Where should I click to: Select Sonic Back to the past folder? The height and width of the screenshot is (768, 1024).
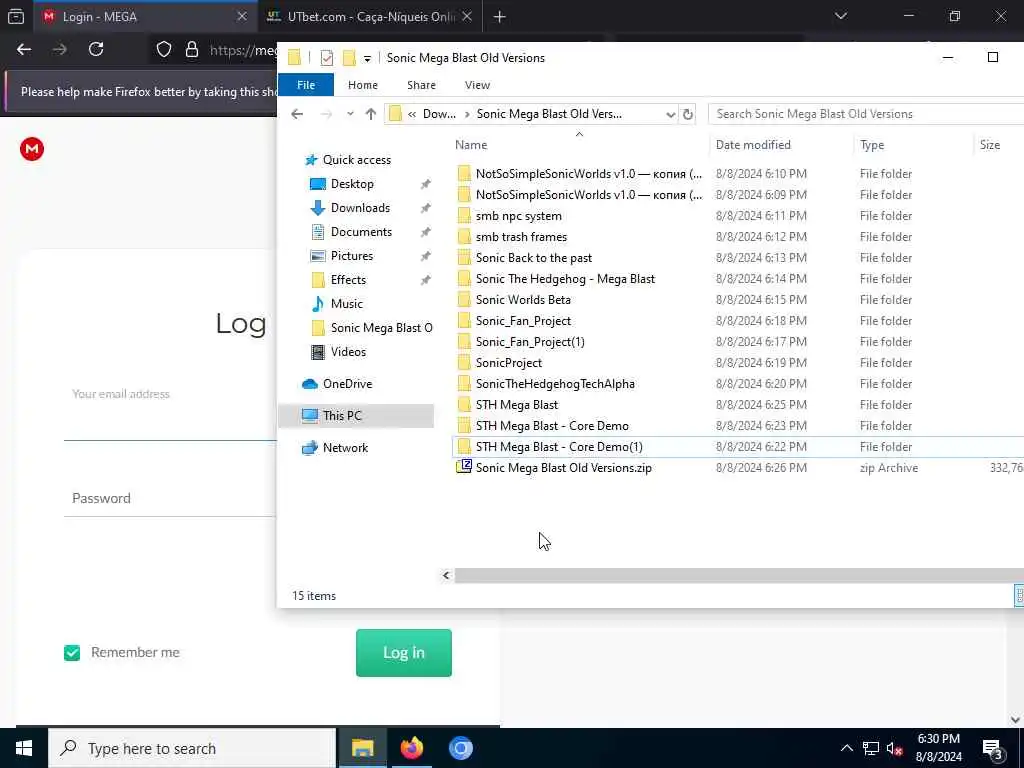tap(534, 258)
